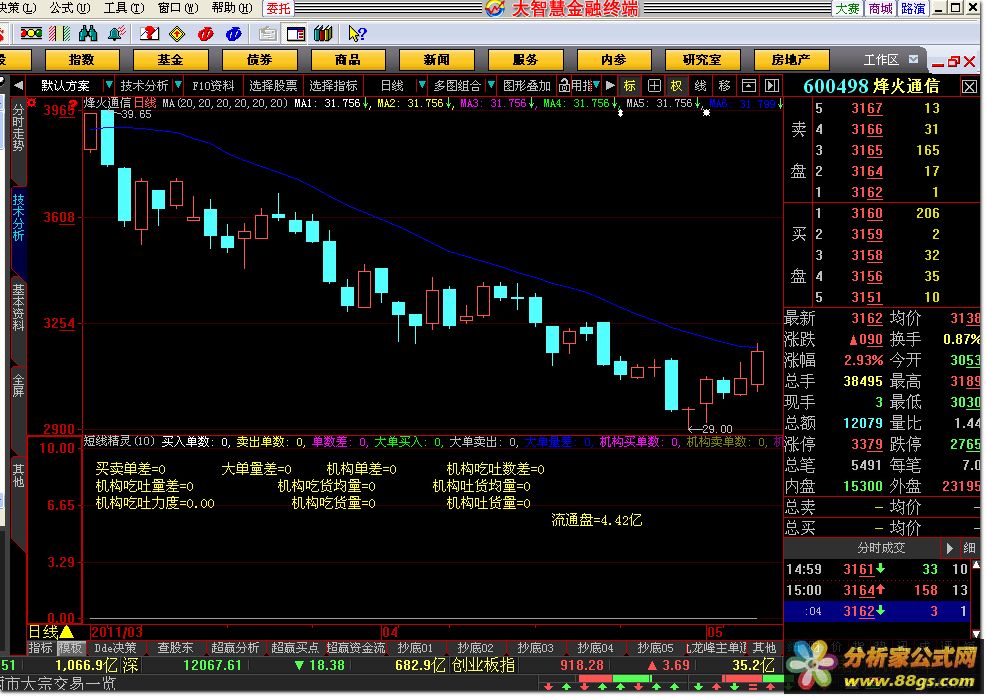The image size is (986, 696).
Task: Select the 新闻 yellow tab
Action: [x=436, y=60]
